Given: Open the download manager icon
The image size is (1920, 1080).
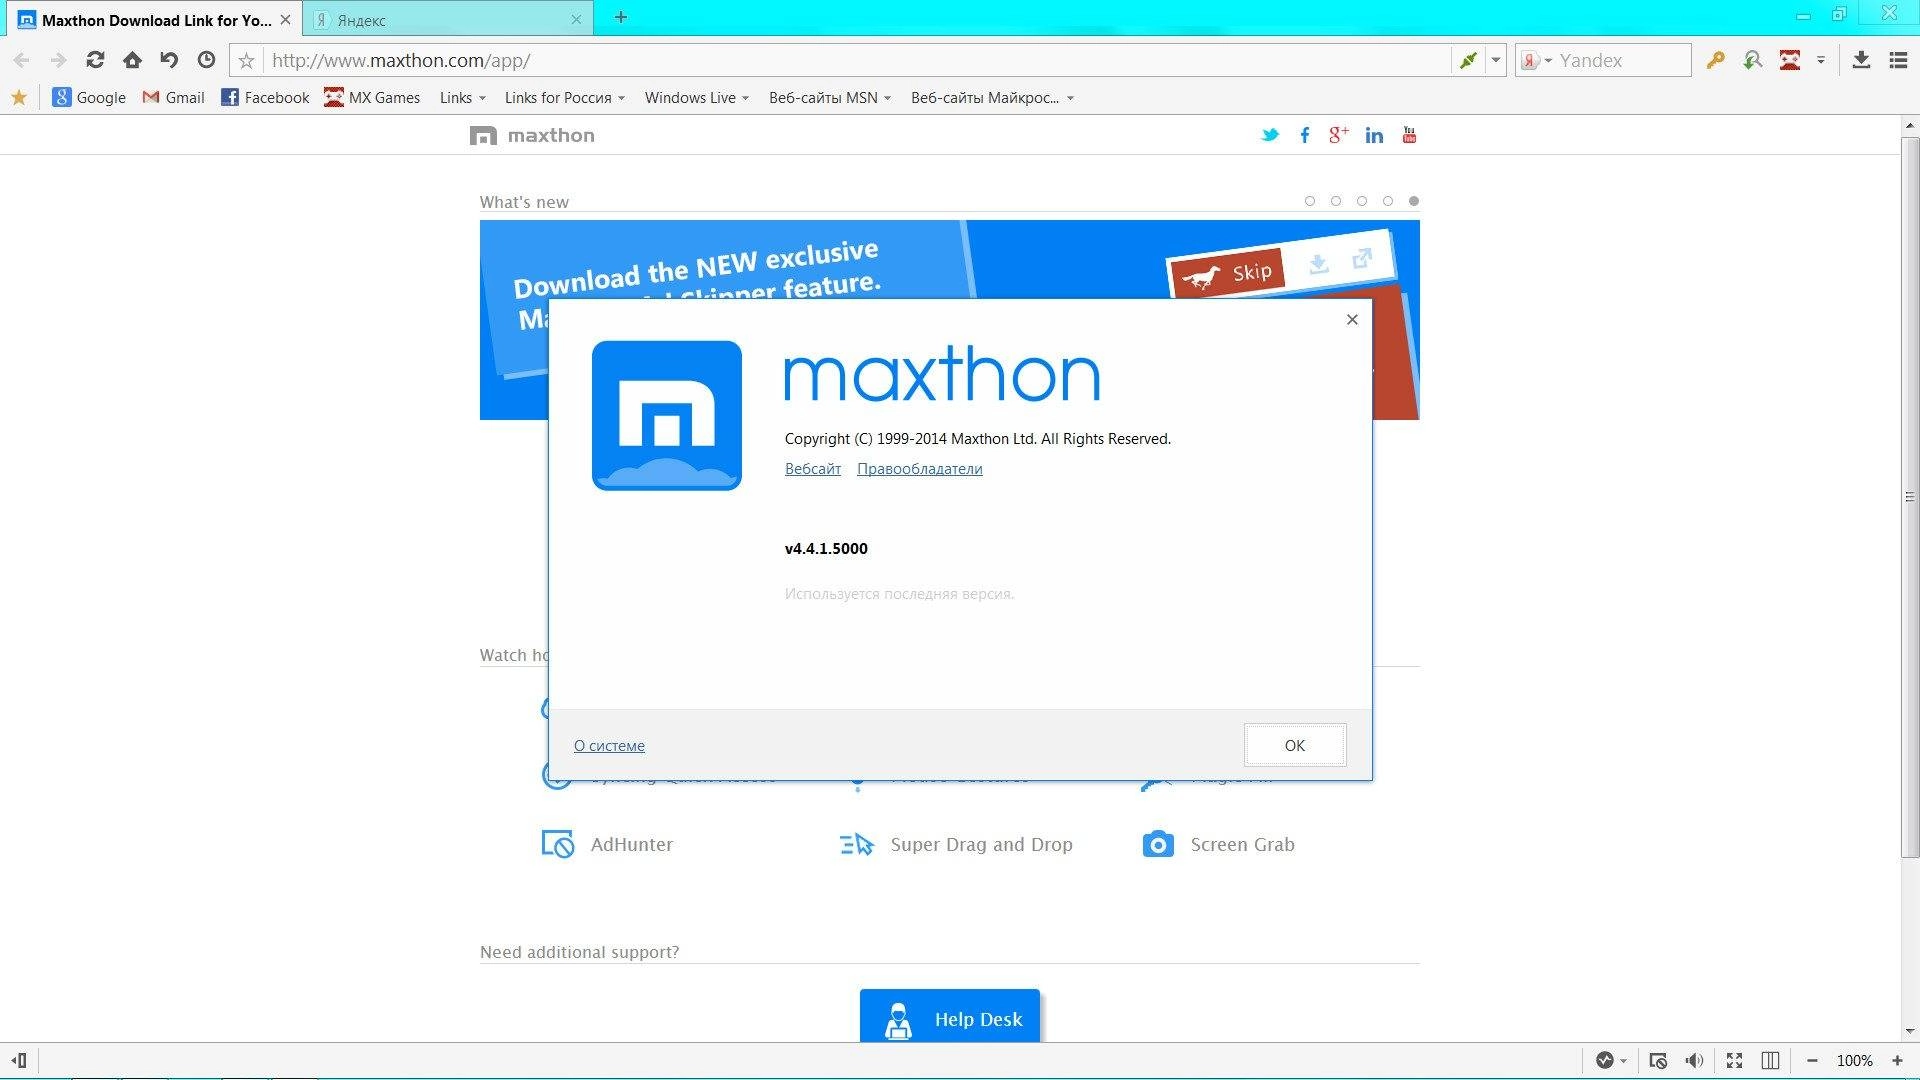Looking at the screenshot, I should 1861,60.
